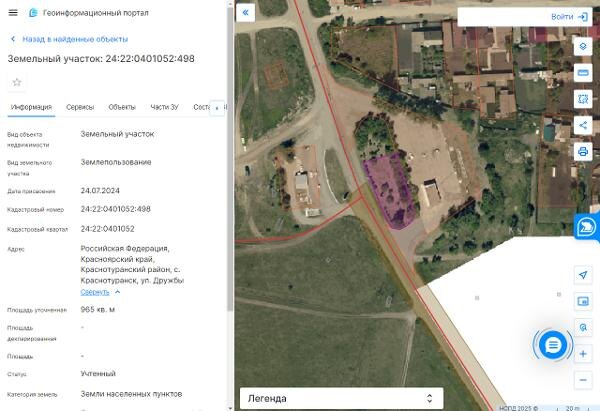Click the Земельный участок type value
This screenshot has width=600, height=411.
(x=117, y=134)
